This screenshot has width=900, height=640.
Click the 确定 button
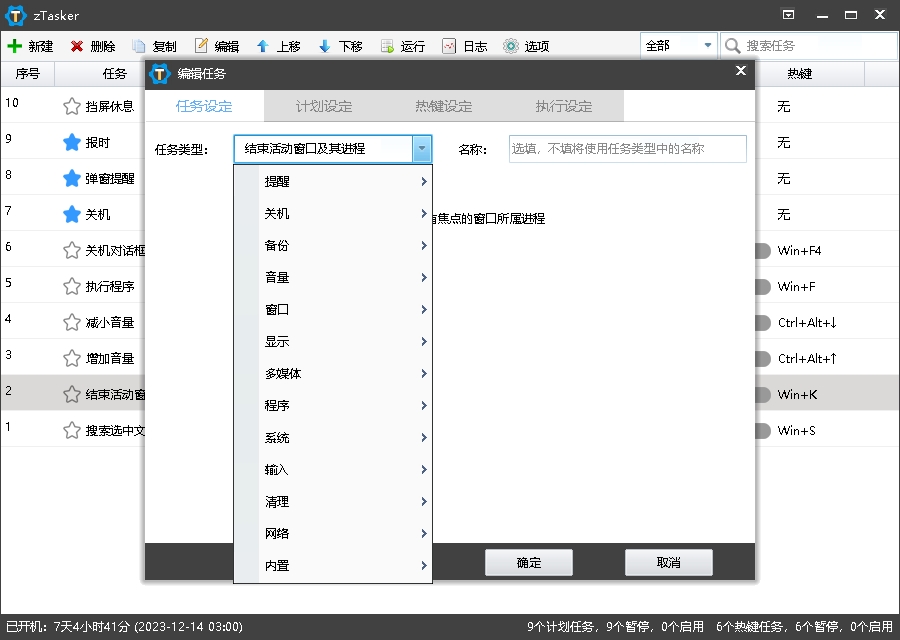pyautogui.click(x=528, y=562)
